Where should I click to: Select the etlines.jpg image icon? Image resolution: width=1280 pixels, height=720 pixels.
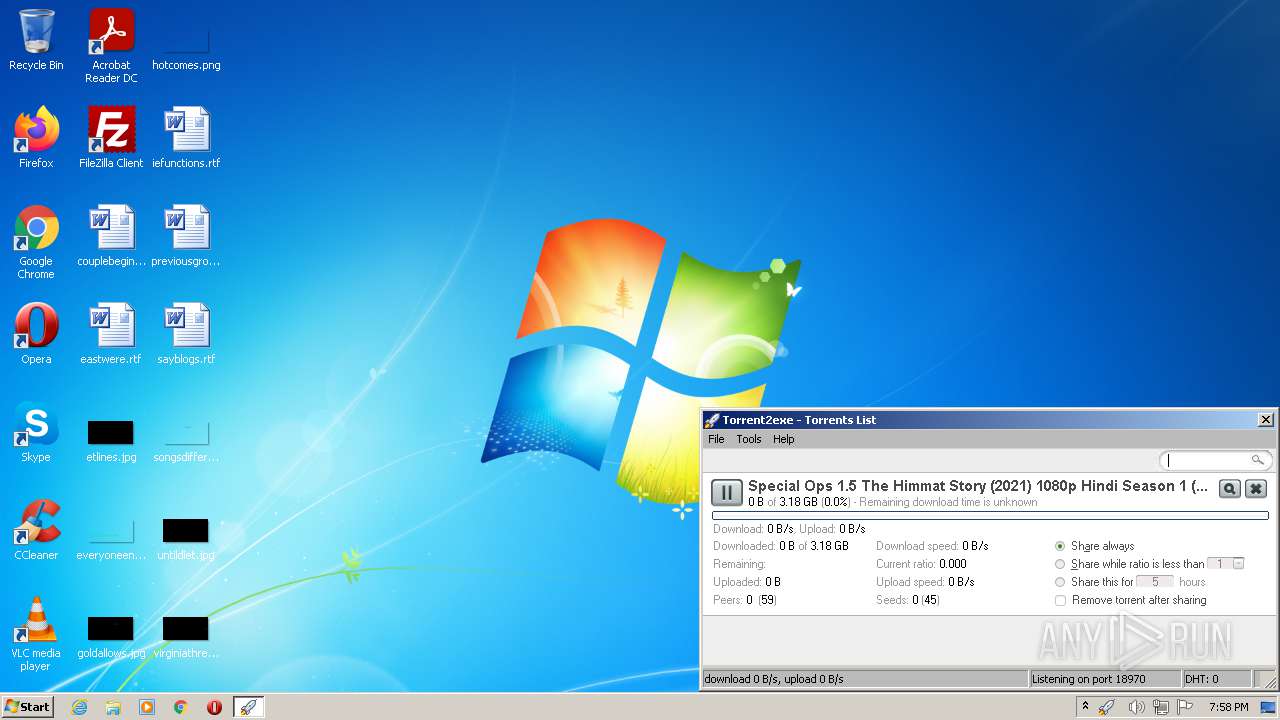point(111,440)
